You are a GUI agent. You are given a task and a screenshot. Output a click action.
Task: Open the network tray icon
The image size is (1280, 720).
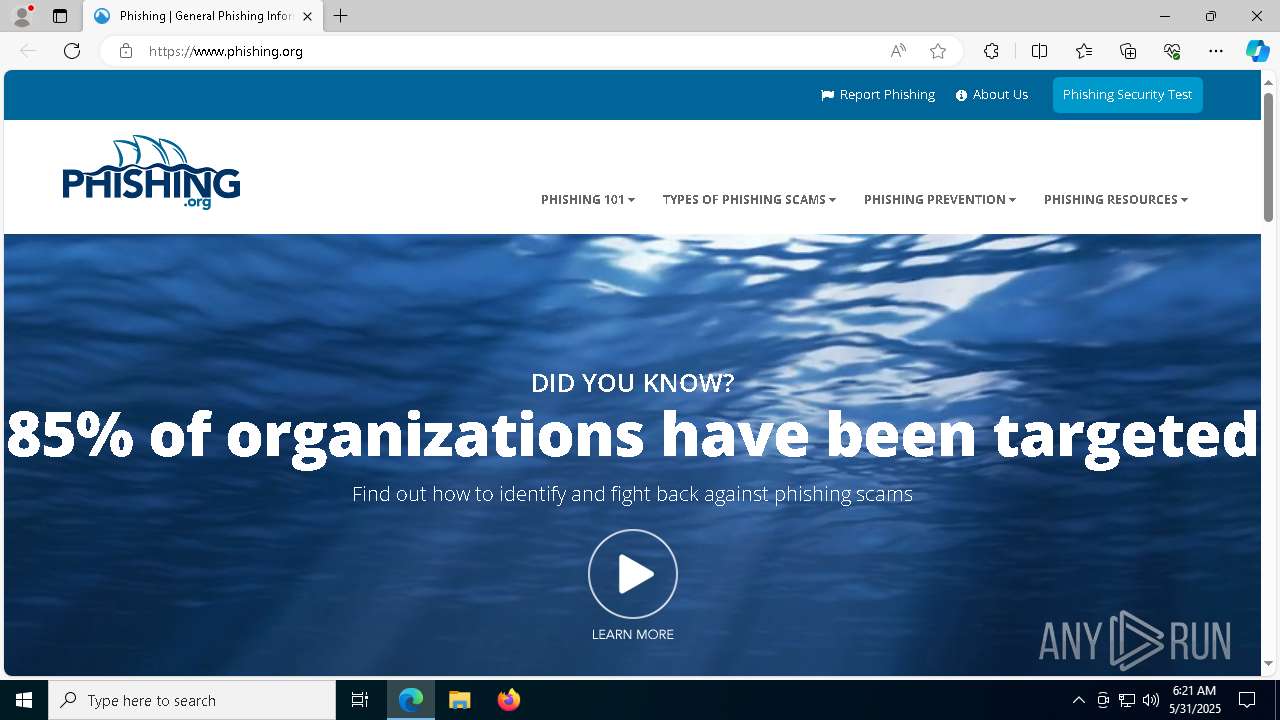(x=1127, y=700)
